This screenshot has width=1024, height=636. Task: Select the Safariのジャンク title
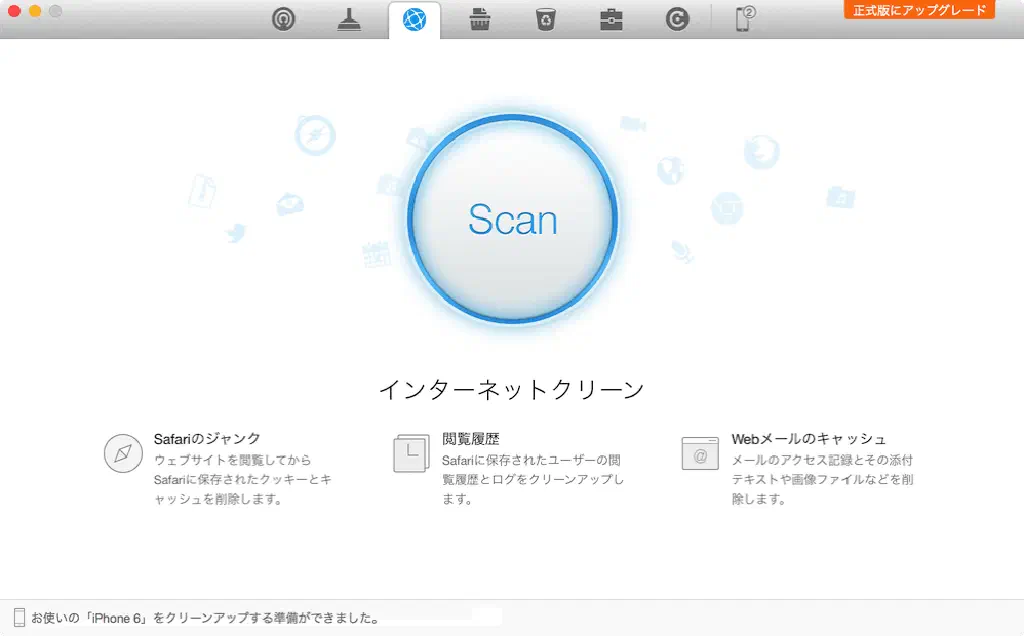coord(207,438)
